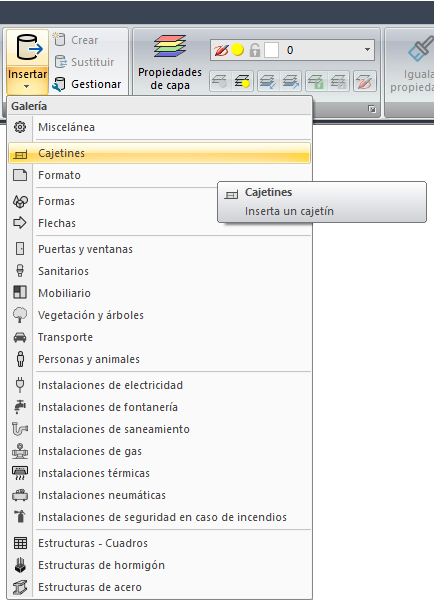Open the Gestionar library command

pyautogui.click(x=87, y=84)
